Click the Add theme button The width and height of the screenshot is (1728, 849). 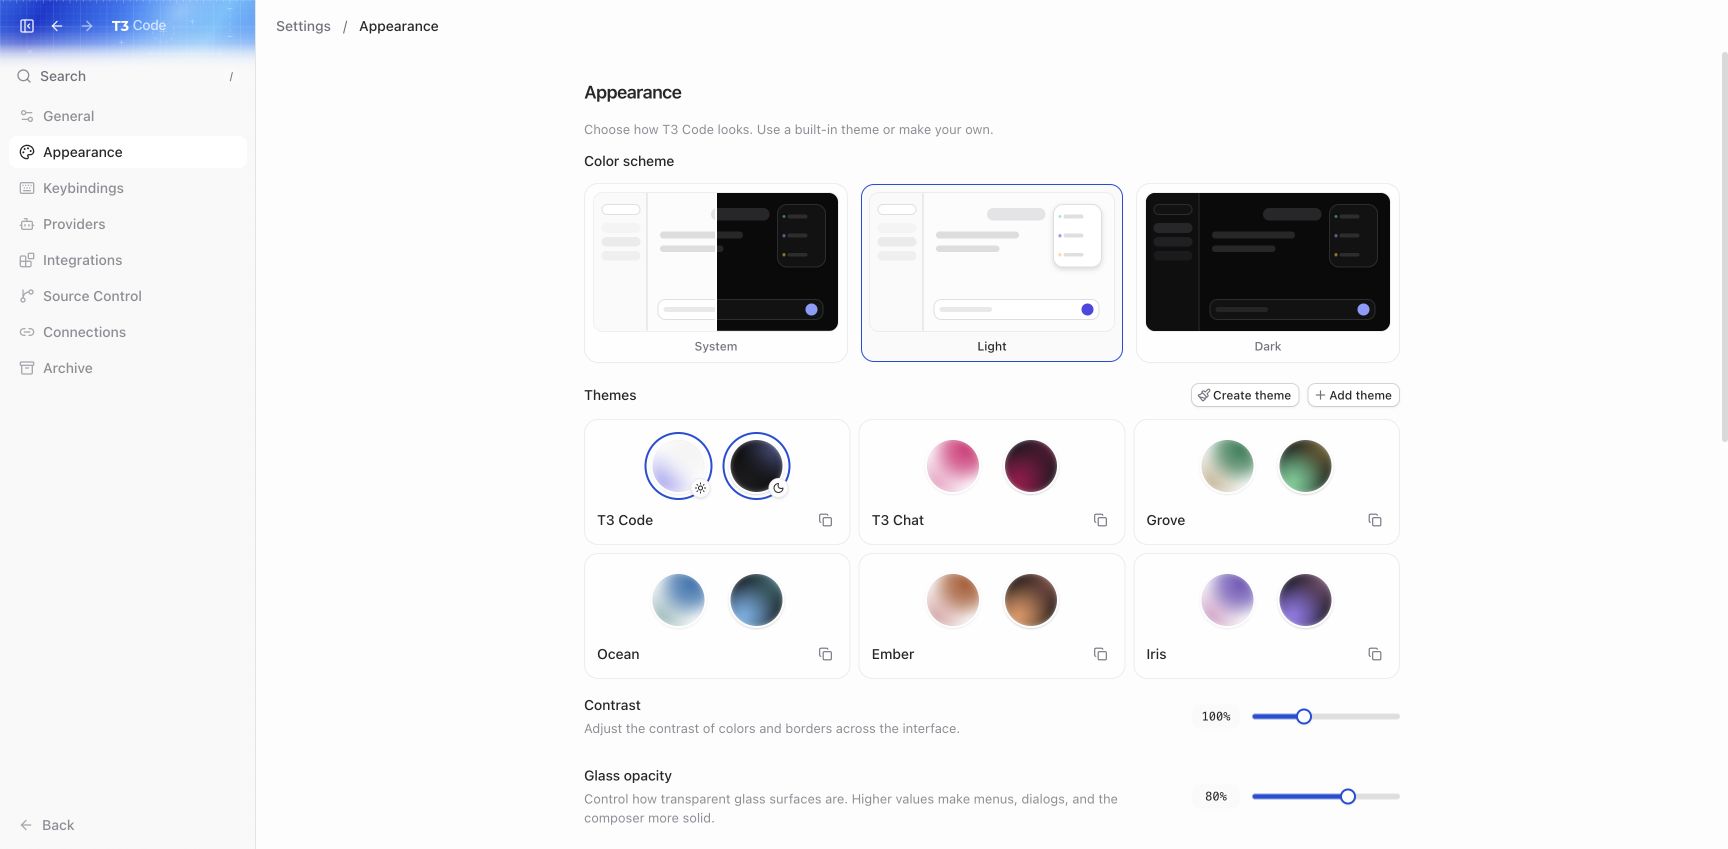click(1353, 395)
